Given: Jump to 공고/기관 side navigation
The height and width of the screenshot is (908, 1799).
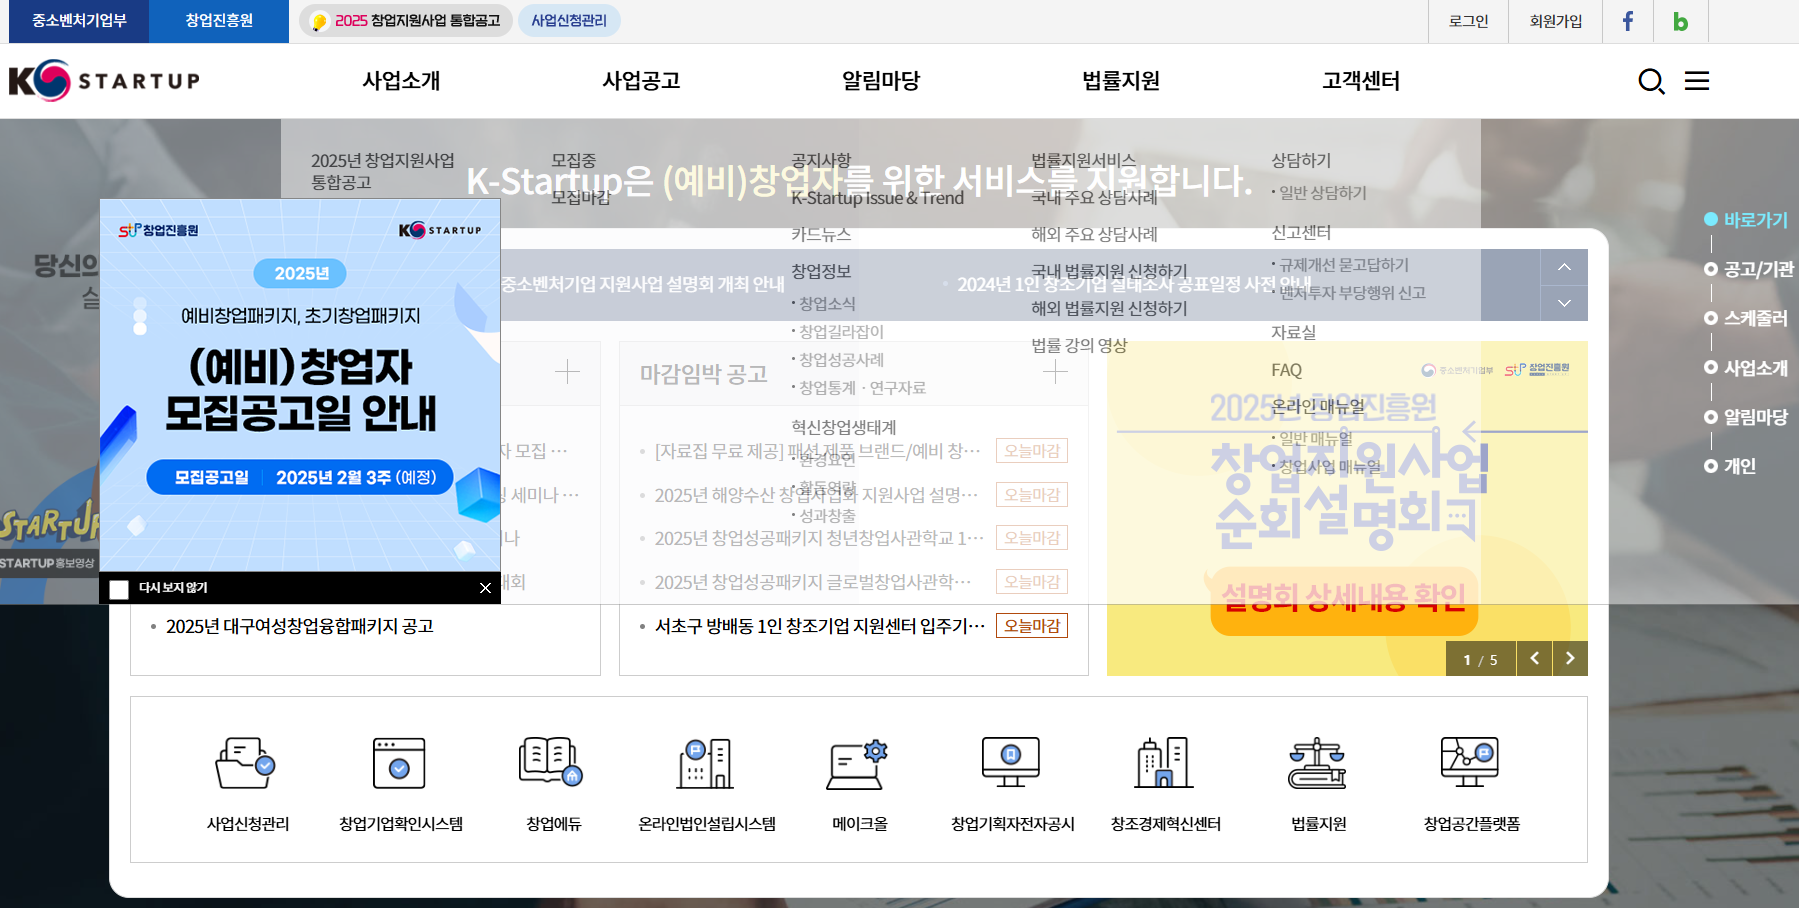Looking at the screenshot, I should pyautogui.click(x=1749, y=269).
